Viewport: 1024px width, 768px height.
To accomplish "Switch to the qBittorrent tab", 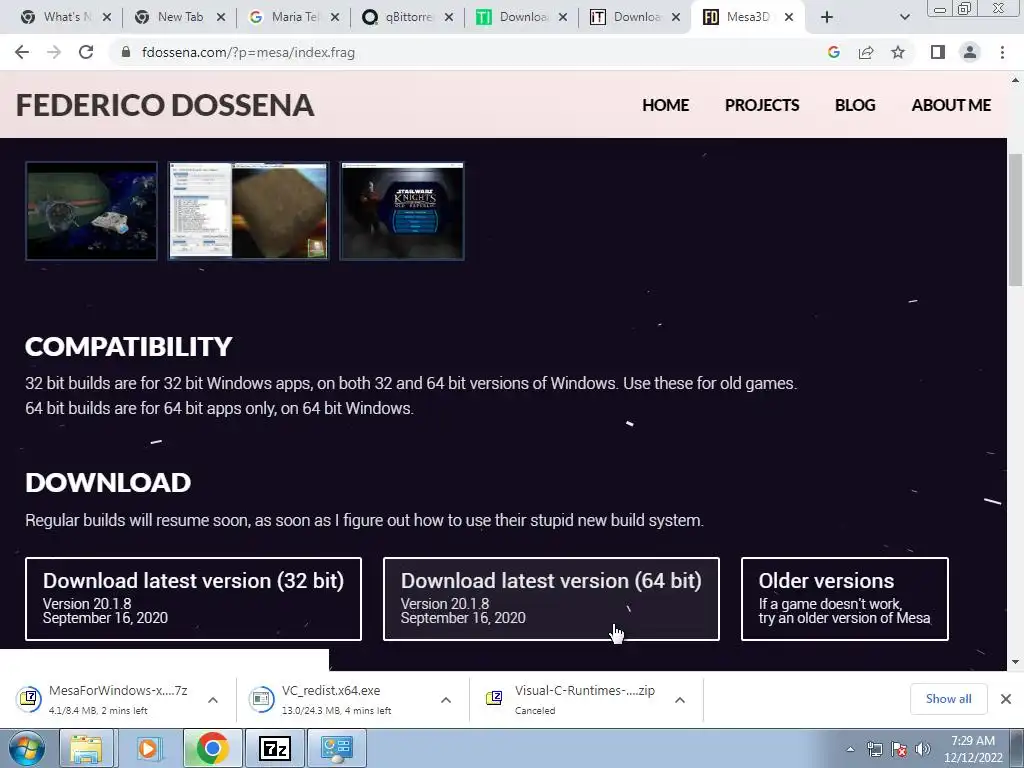I will pyautogui.click(x=407, y=17).
